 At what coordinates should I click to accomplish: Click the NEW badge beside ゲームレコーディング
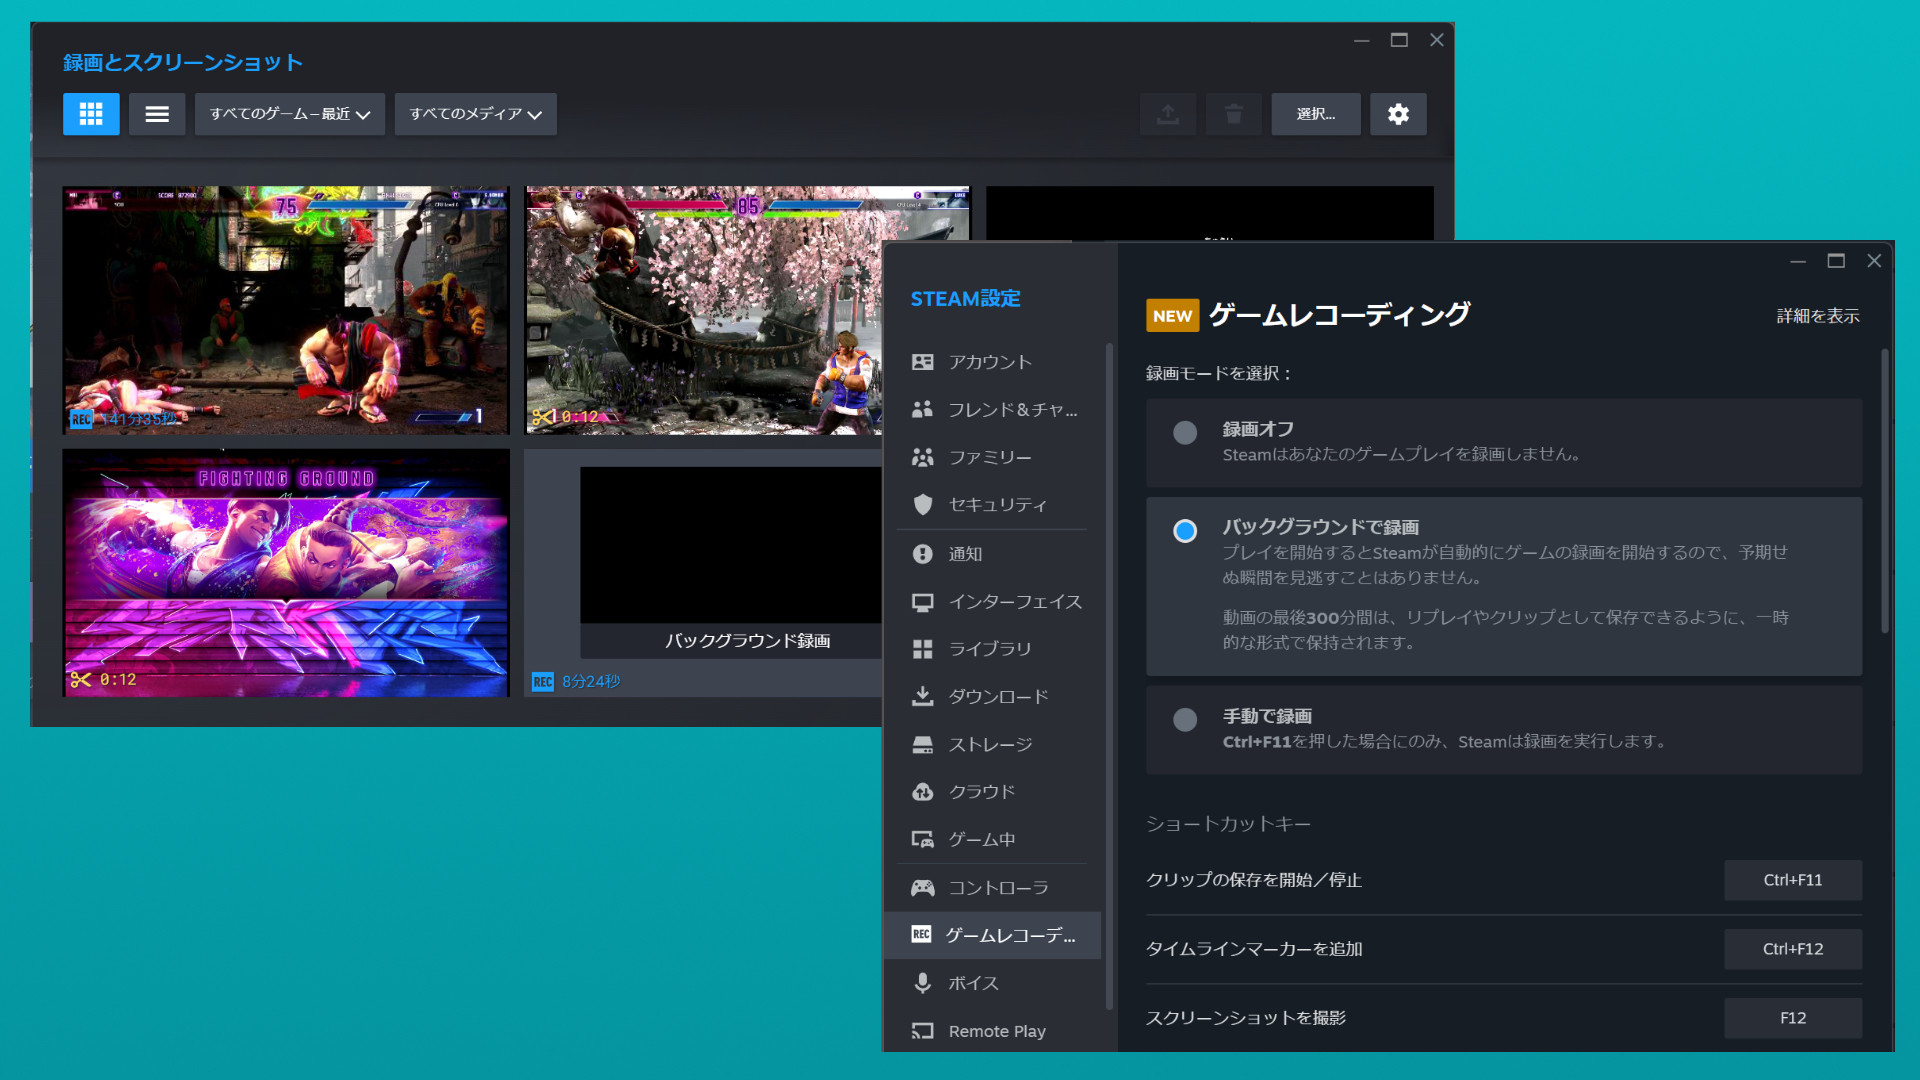(x=1172, y=316)
